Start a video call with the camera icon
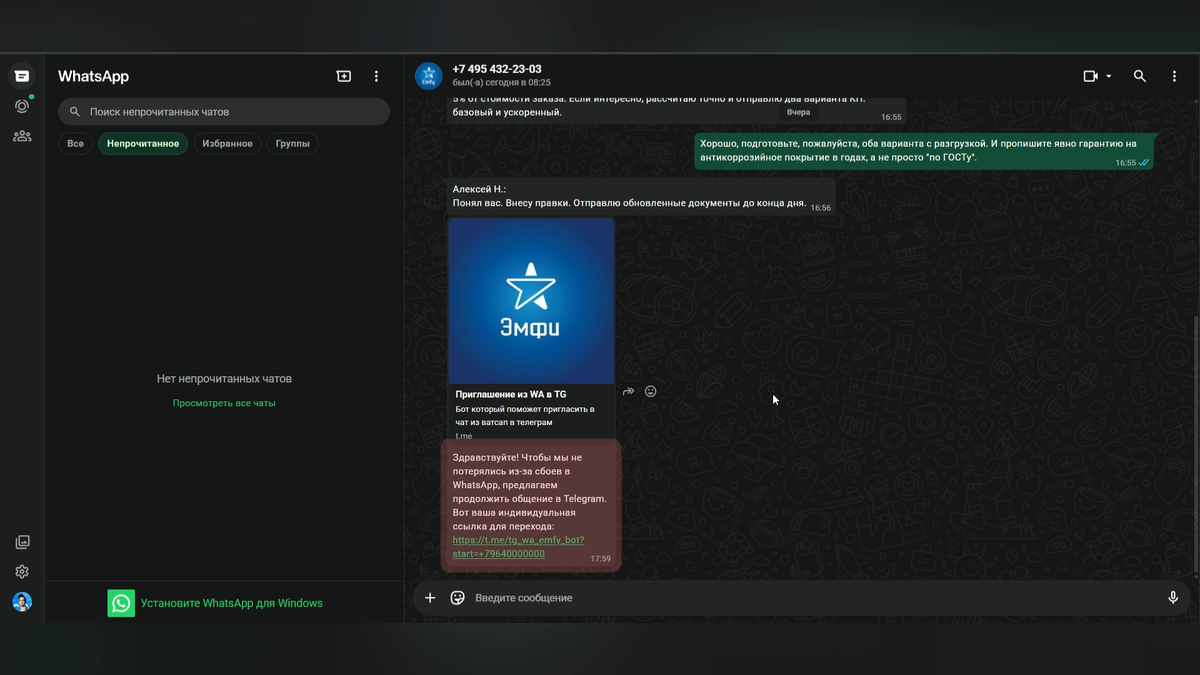 [x=1091, y=76]
